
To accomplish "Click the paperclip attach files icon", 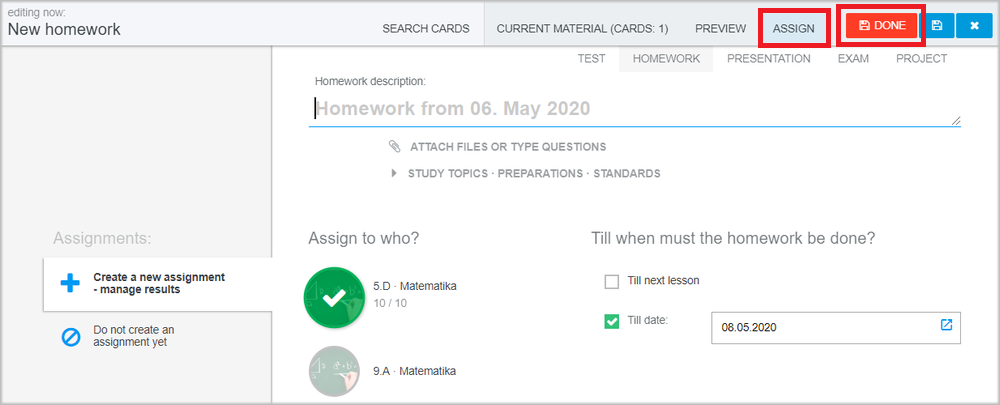I will (x=395, y=147).
